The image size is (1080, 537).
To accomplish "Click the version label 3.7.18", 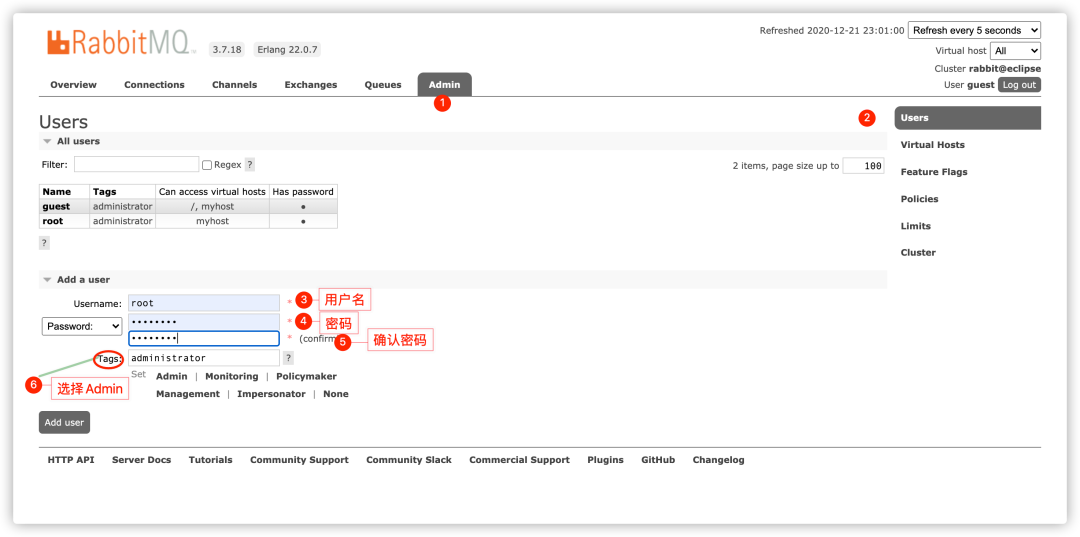I will tap(226, 50).
